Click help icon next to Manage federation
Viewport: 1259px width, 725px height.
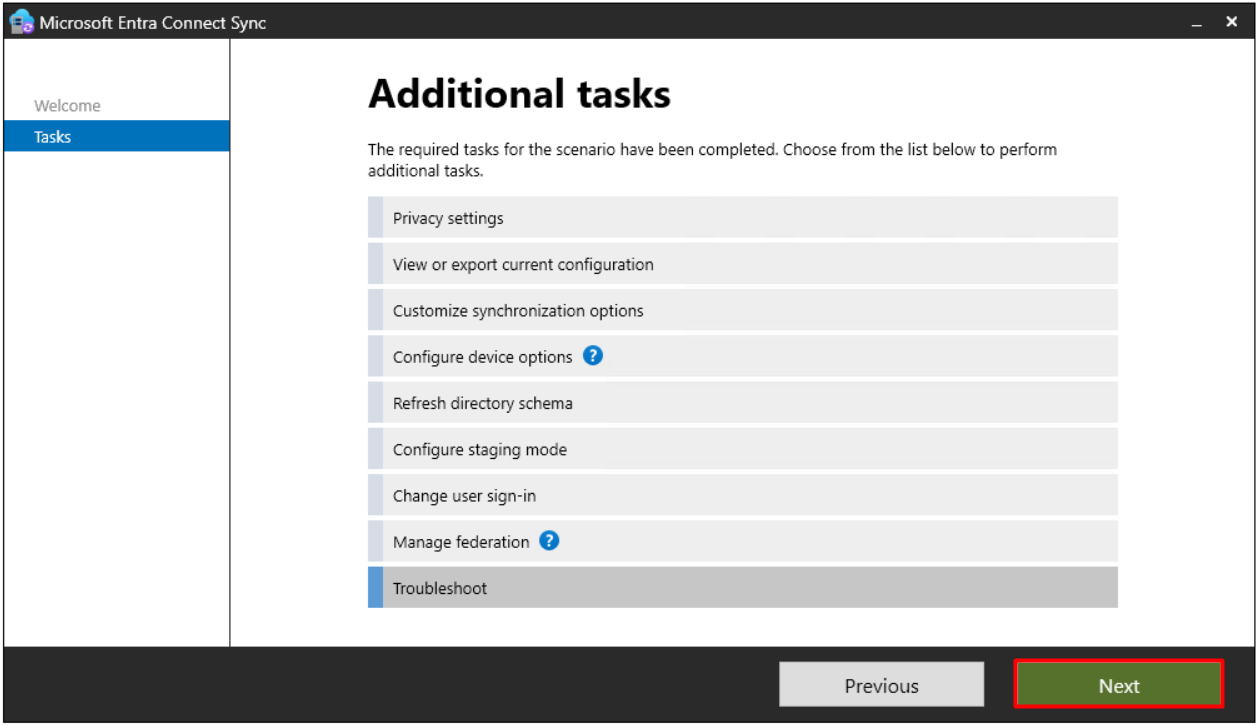(549, 540)
